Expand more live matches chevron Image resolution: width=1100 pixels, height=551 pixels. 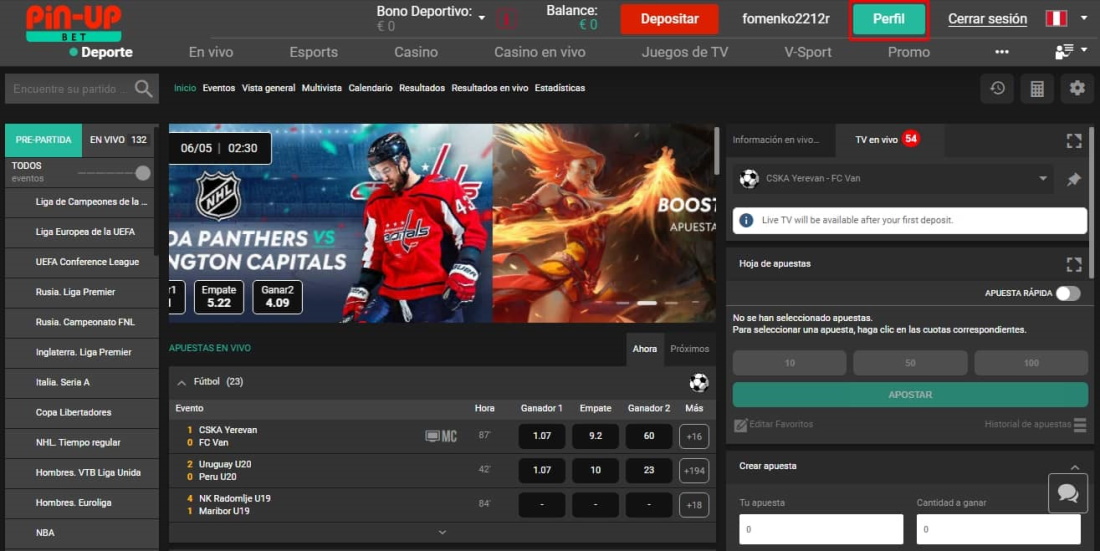442,533
